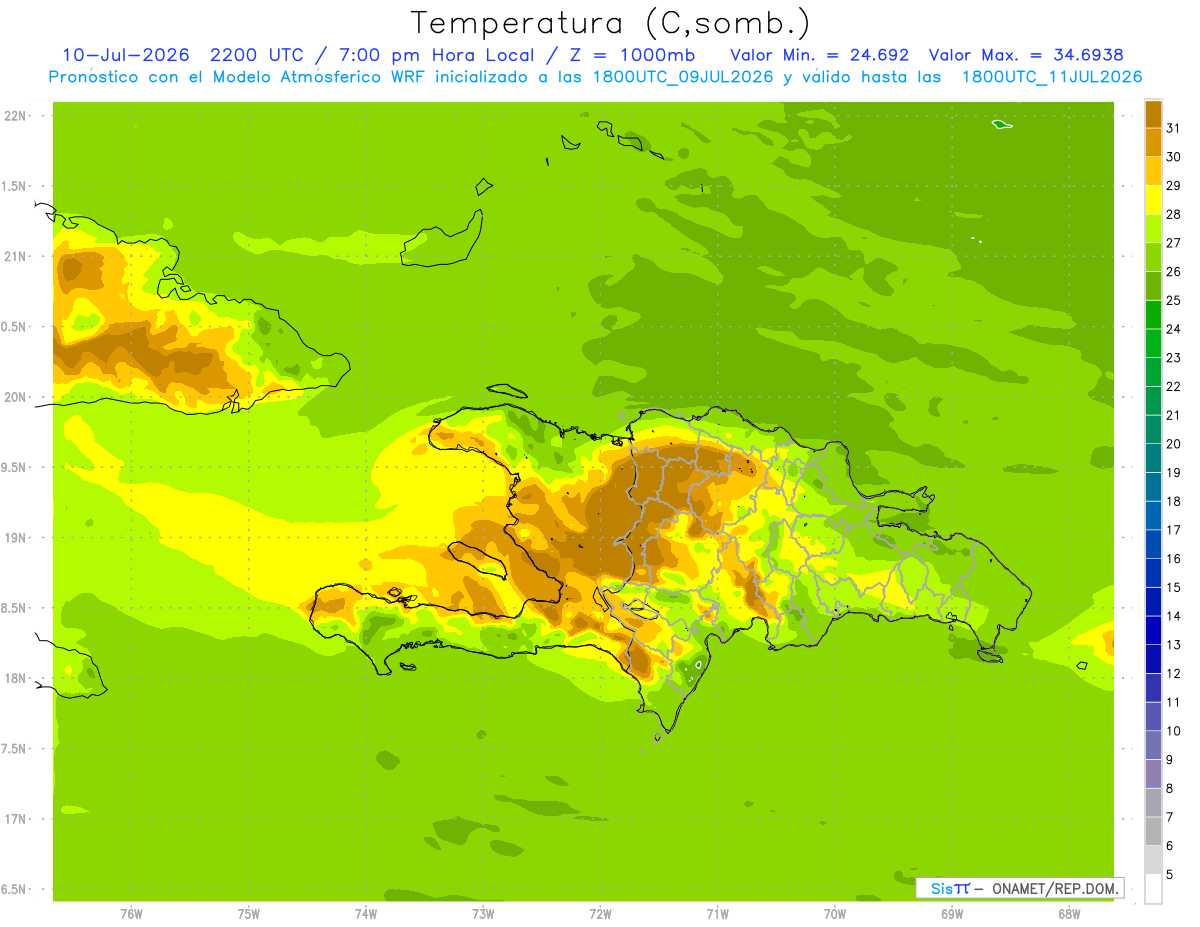Click the "8" legend value
Screen dimensions: 1200x927
tap(1170, 788)
